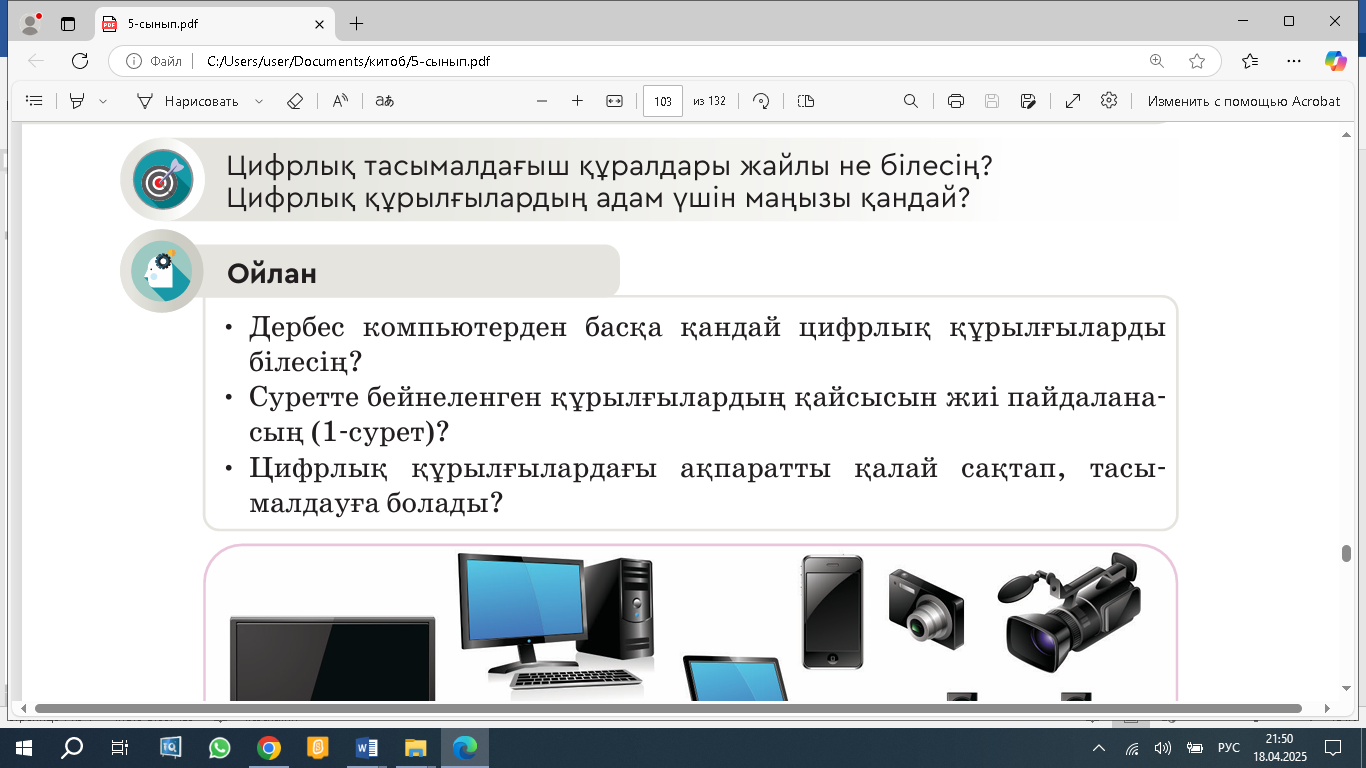Click the smartphone picture
The width and height of the screenshot is (1366, 768).
point(832,612)
